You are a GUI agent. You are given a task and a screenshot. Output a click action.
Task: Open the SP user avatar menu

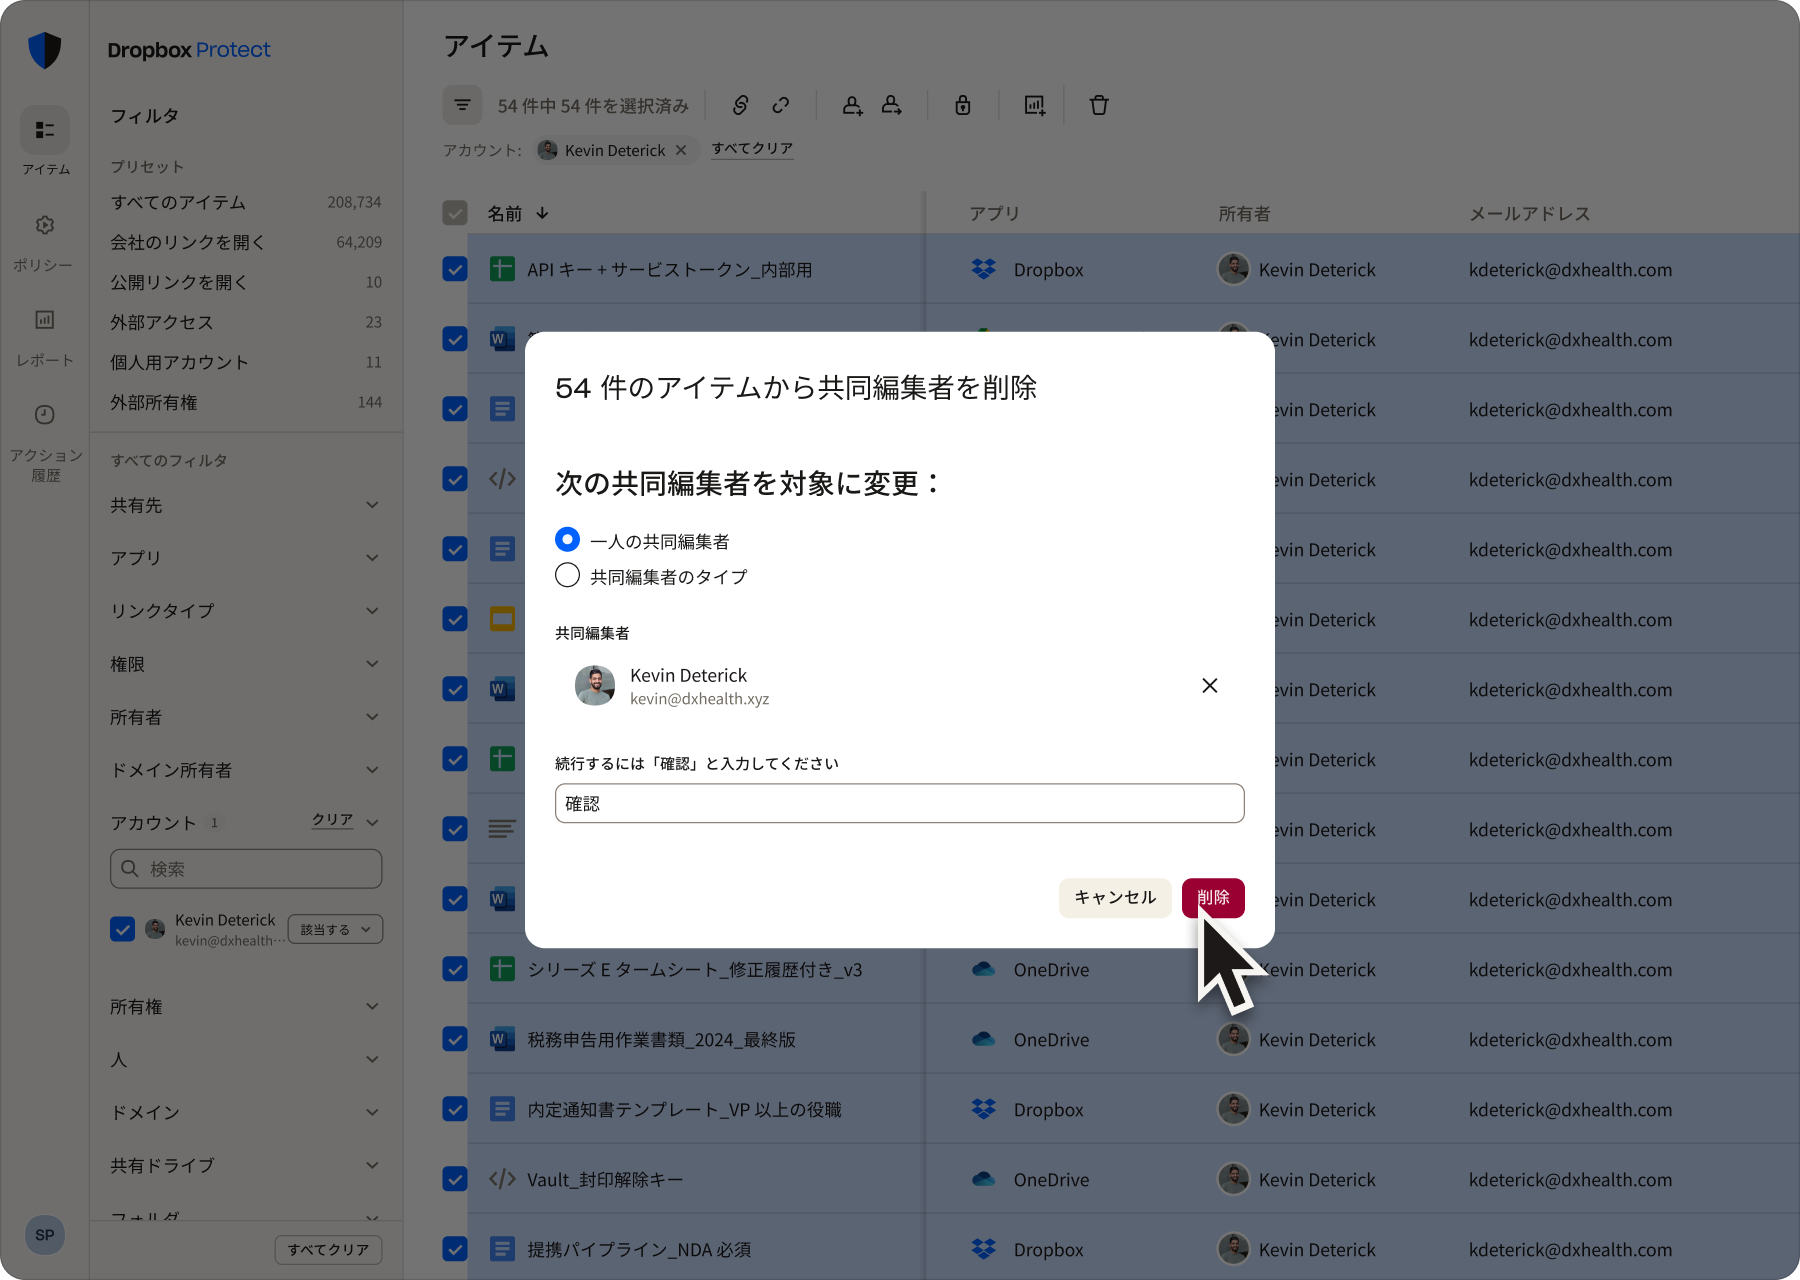coord(45,1235)
